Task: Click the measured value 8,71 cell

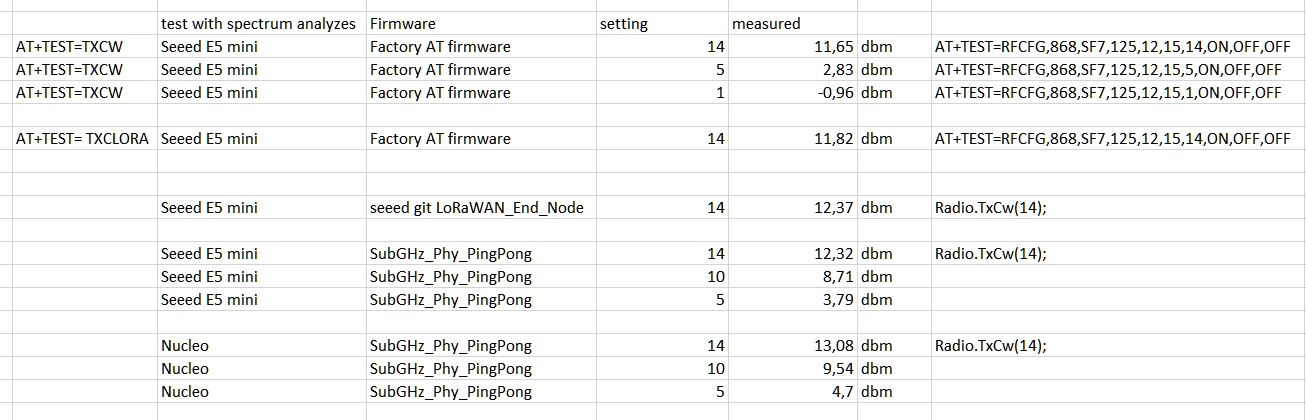Action: 793,277
